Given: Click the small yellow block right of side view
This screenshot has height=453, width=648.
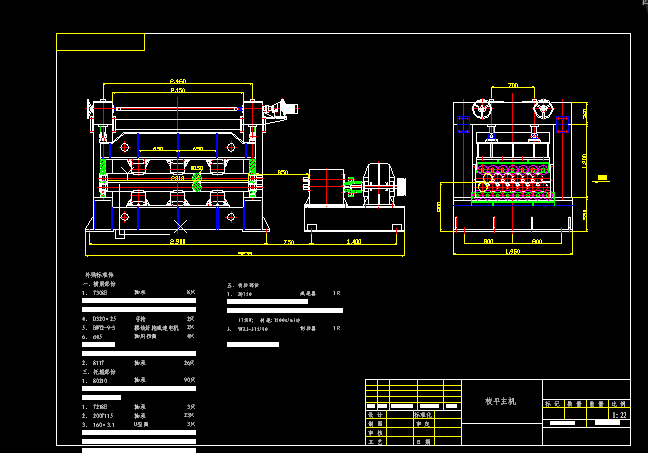Looking at the screenshot, I should click(603, 178).
